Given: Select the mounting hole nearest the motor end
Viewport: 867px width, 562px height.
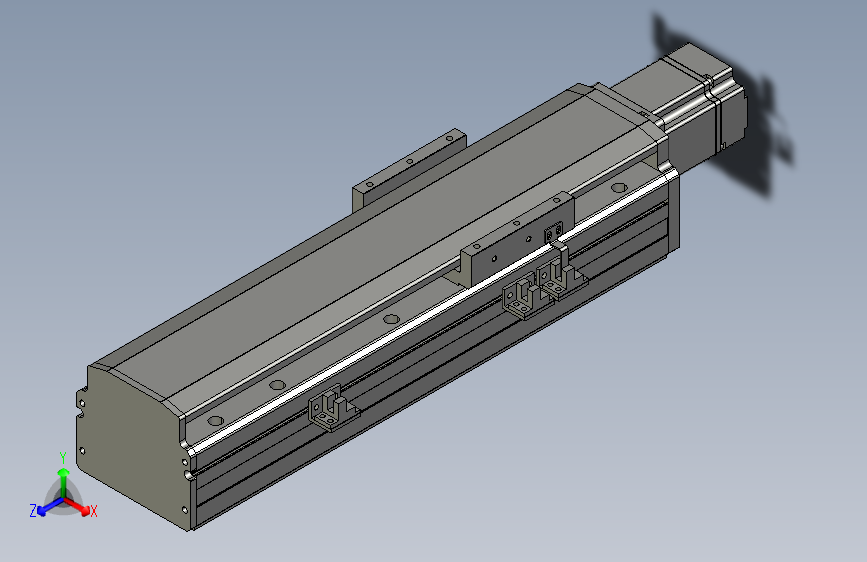Looking at the screenshot, I should [619, 188].
